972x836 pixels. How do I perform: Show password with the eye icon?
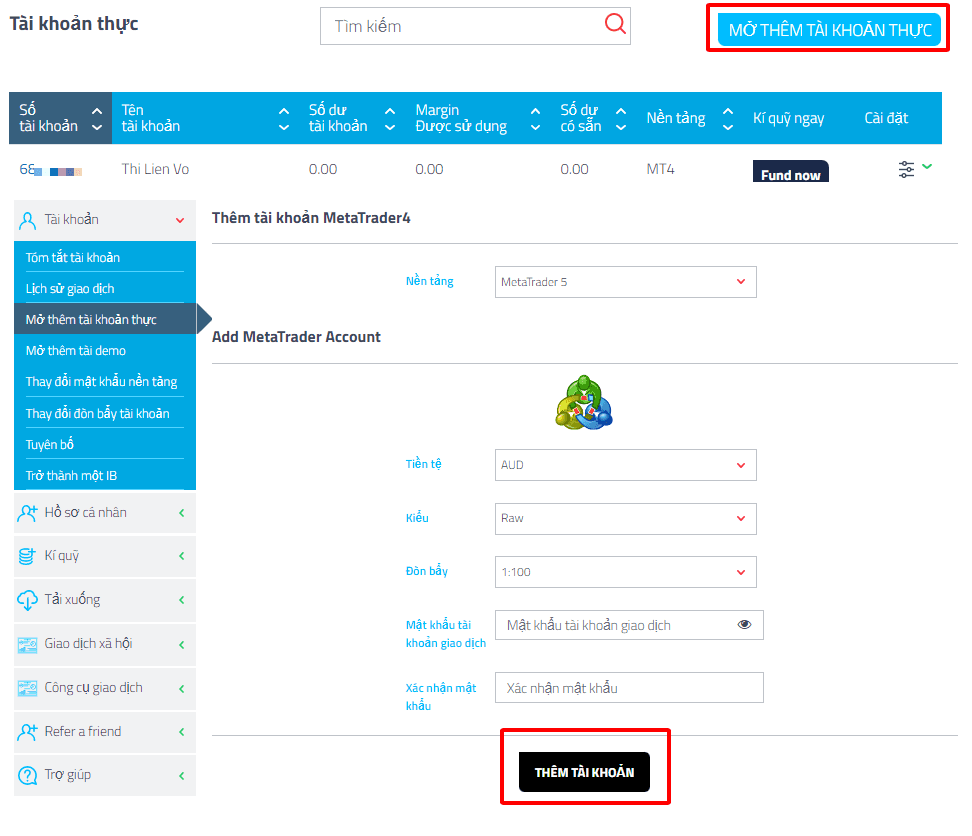point(744,624)
